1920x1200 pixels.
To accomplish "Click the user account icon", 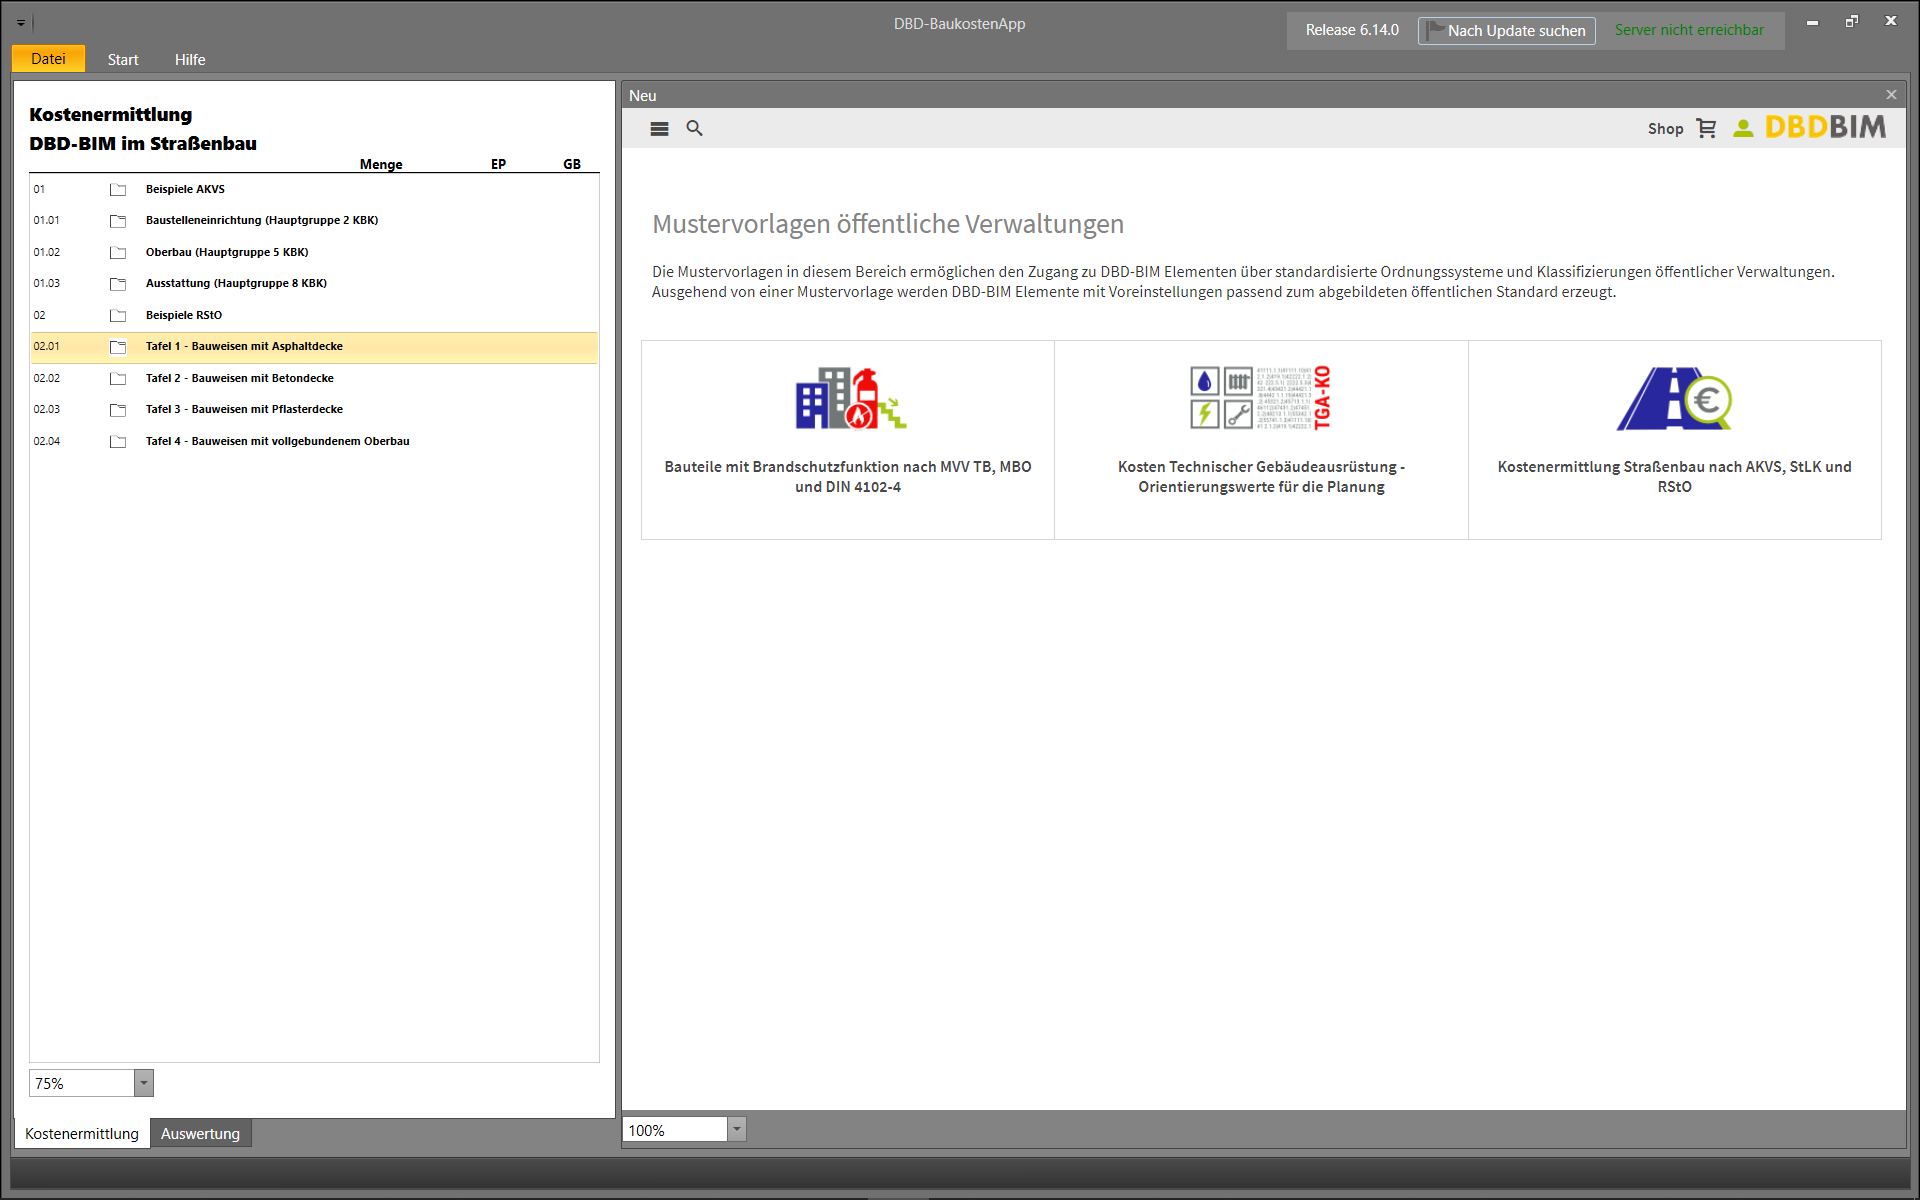I will 1743,128.
